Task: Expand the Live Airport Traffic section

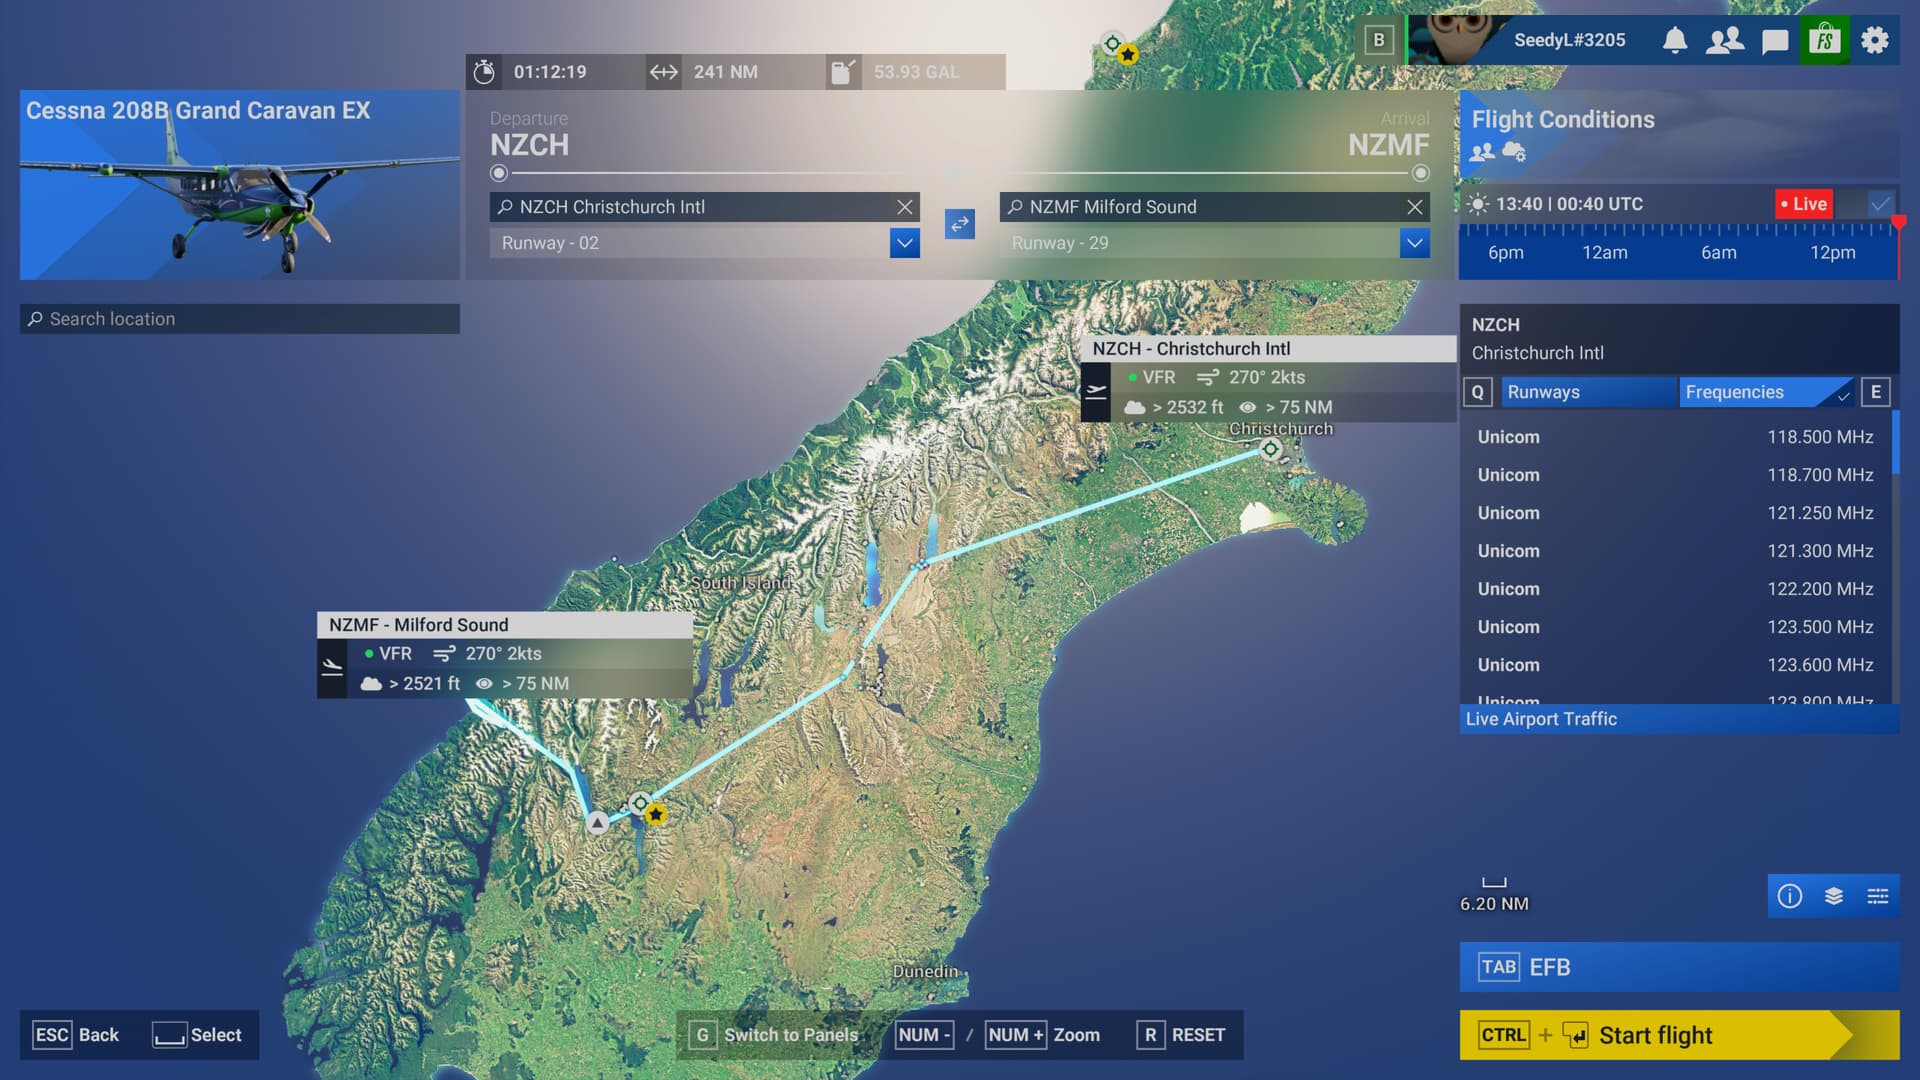Action: [x=1679, y=719]
